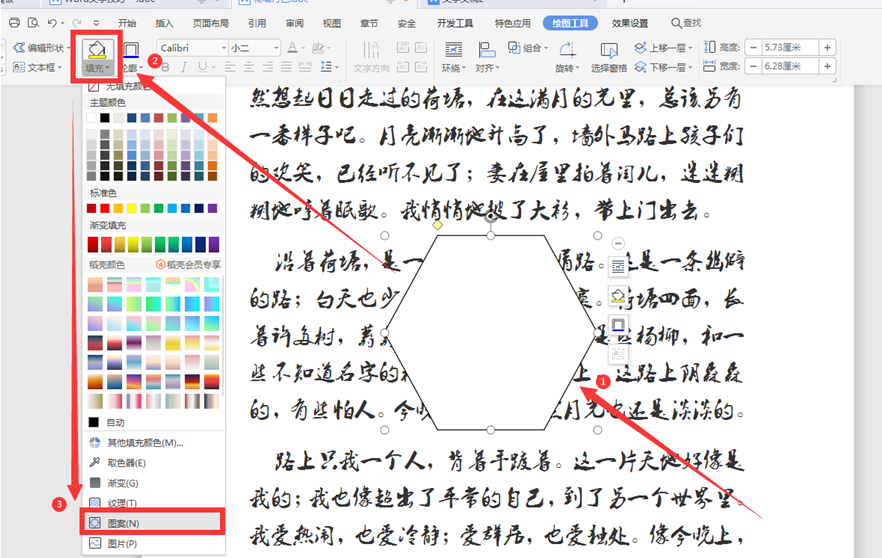
Task: Click the 查找 (Find) search button
Action: tap(686, 23)
